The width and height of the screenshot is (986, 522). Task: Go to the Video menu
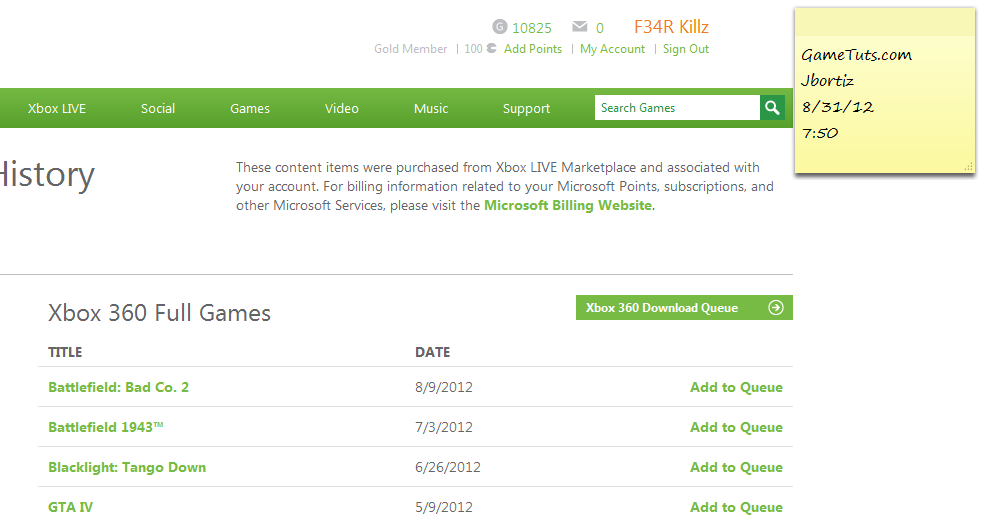pyautogui.click(x=342, y=109)
